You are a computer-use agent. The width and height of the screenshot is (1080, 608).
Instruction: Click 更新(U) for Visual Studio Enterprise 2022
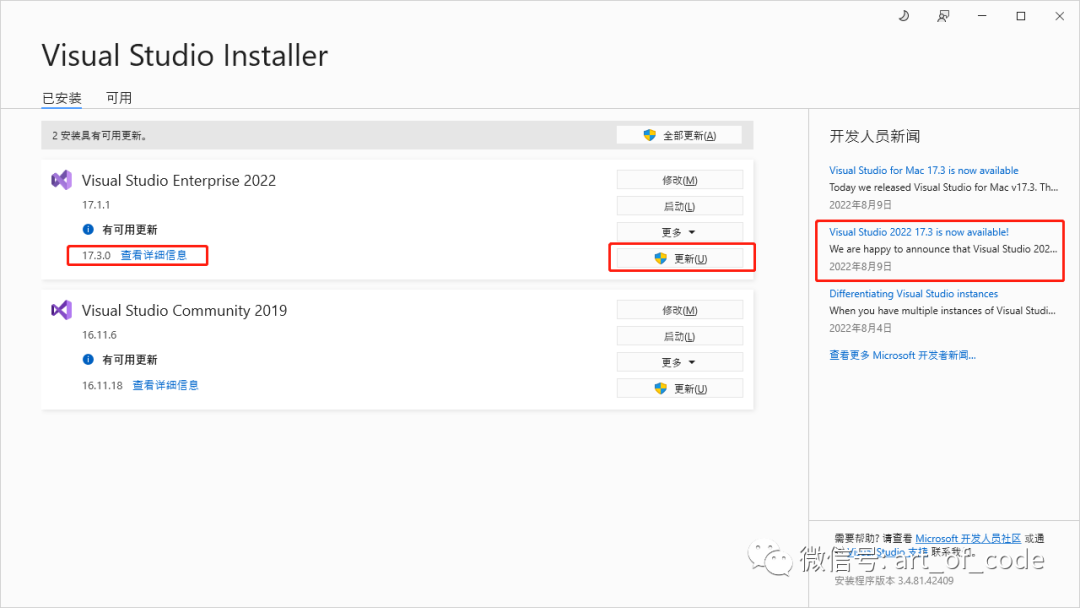pos(680,258)
